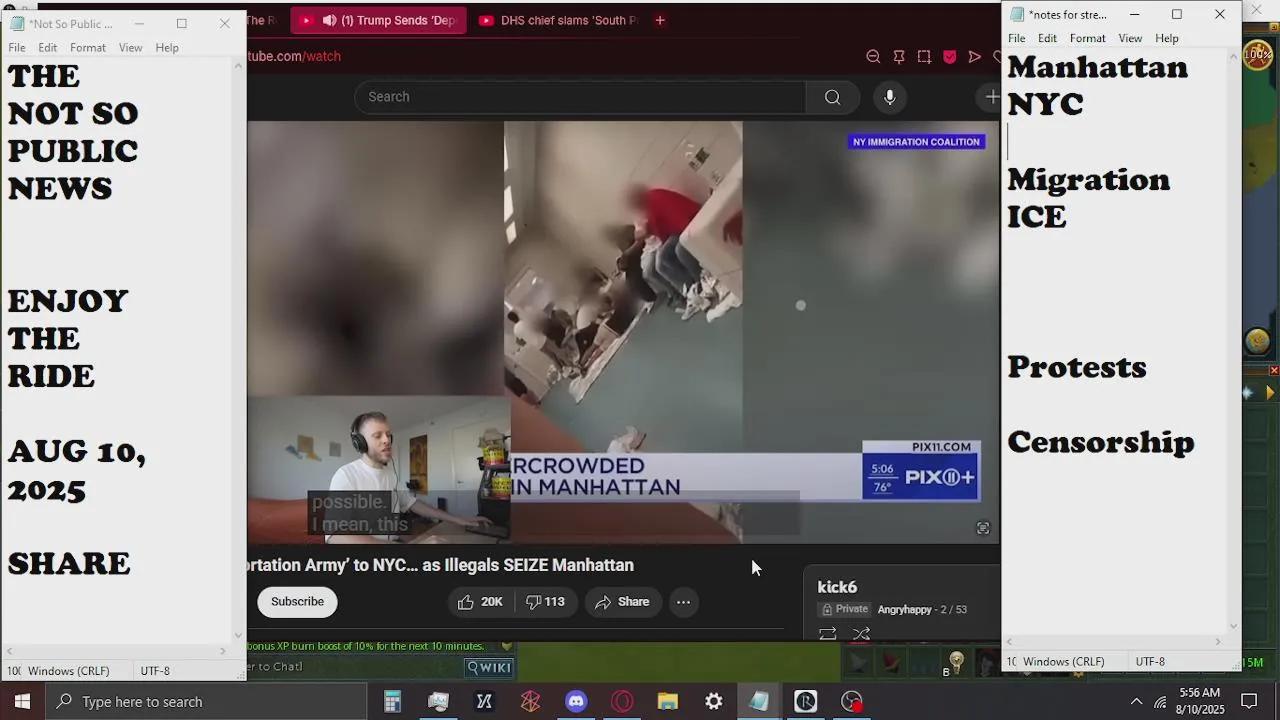Screen dimensions: 1280x720
Task: Open View menu in notes for stream Notepad
Action: 1130,38
